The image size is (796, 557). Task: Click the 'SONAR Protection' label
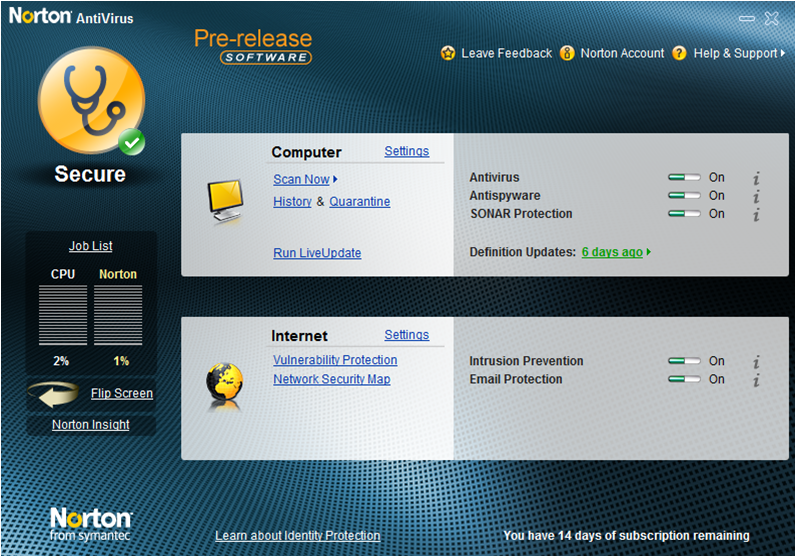pos(521,214)
